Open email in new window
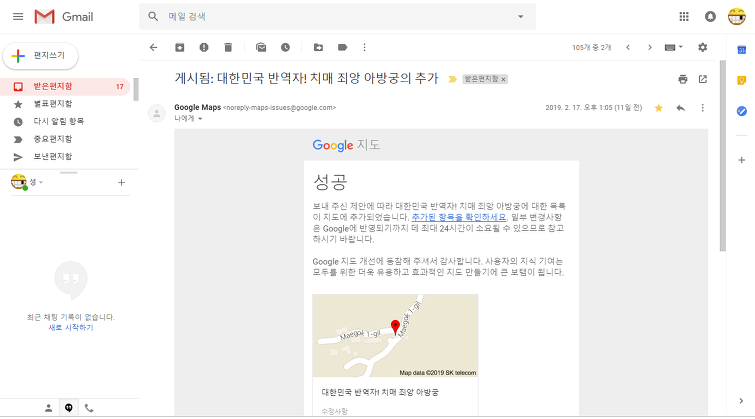 point(703,79)
